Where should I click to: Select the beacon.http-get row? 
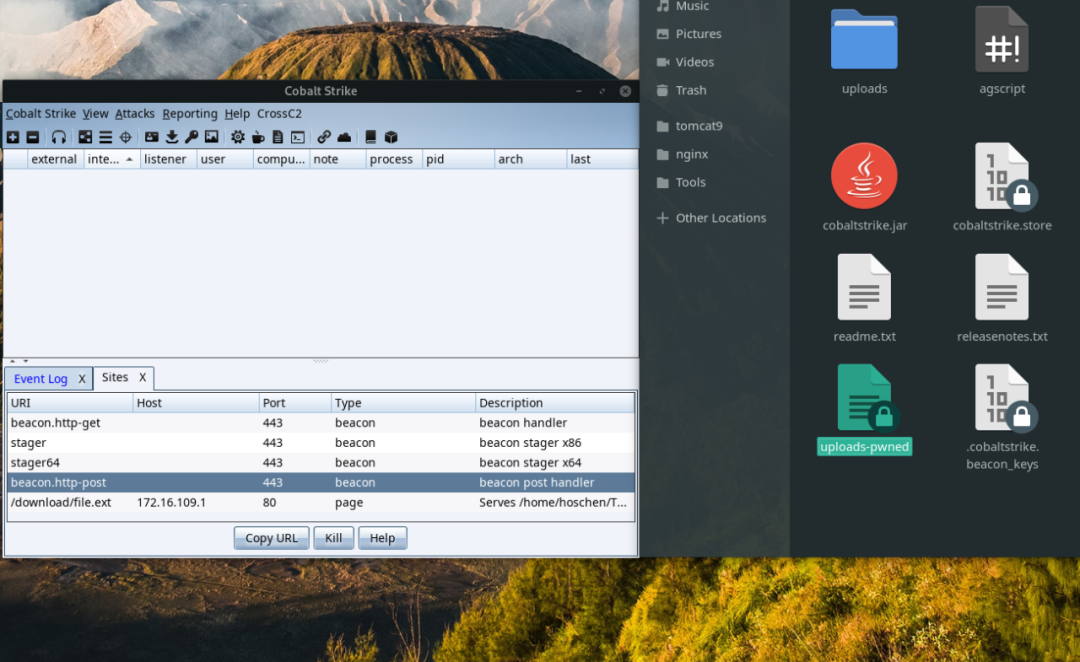coord(321,423)
